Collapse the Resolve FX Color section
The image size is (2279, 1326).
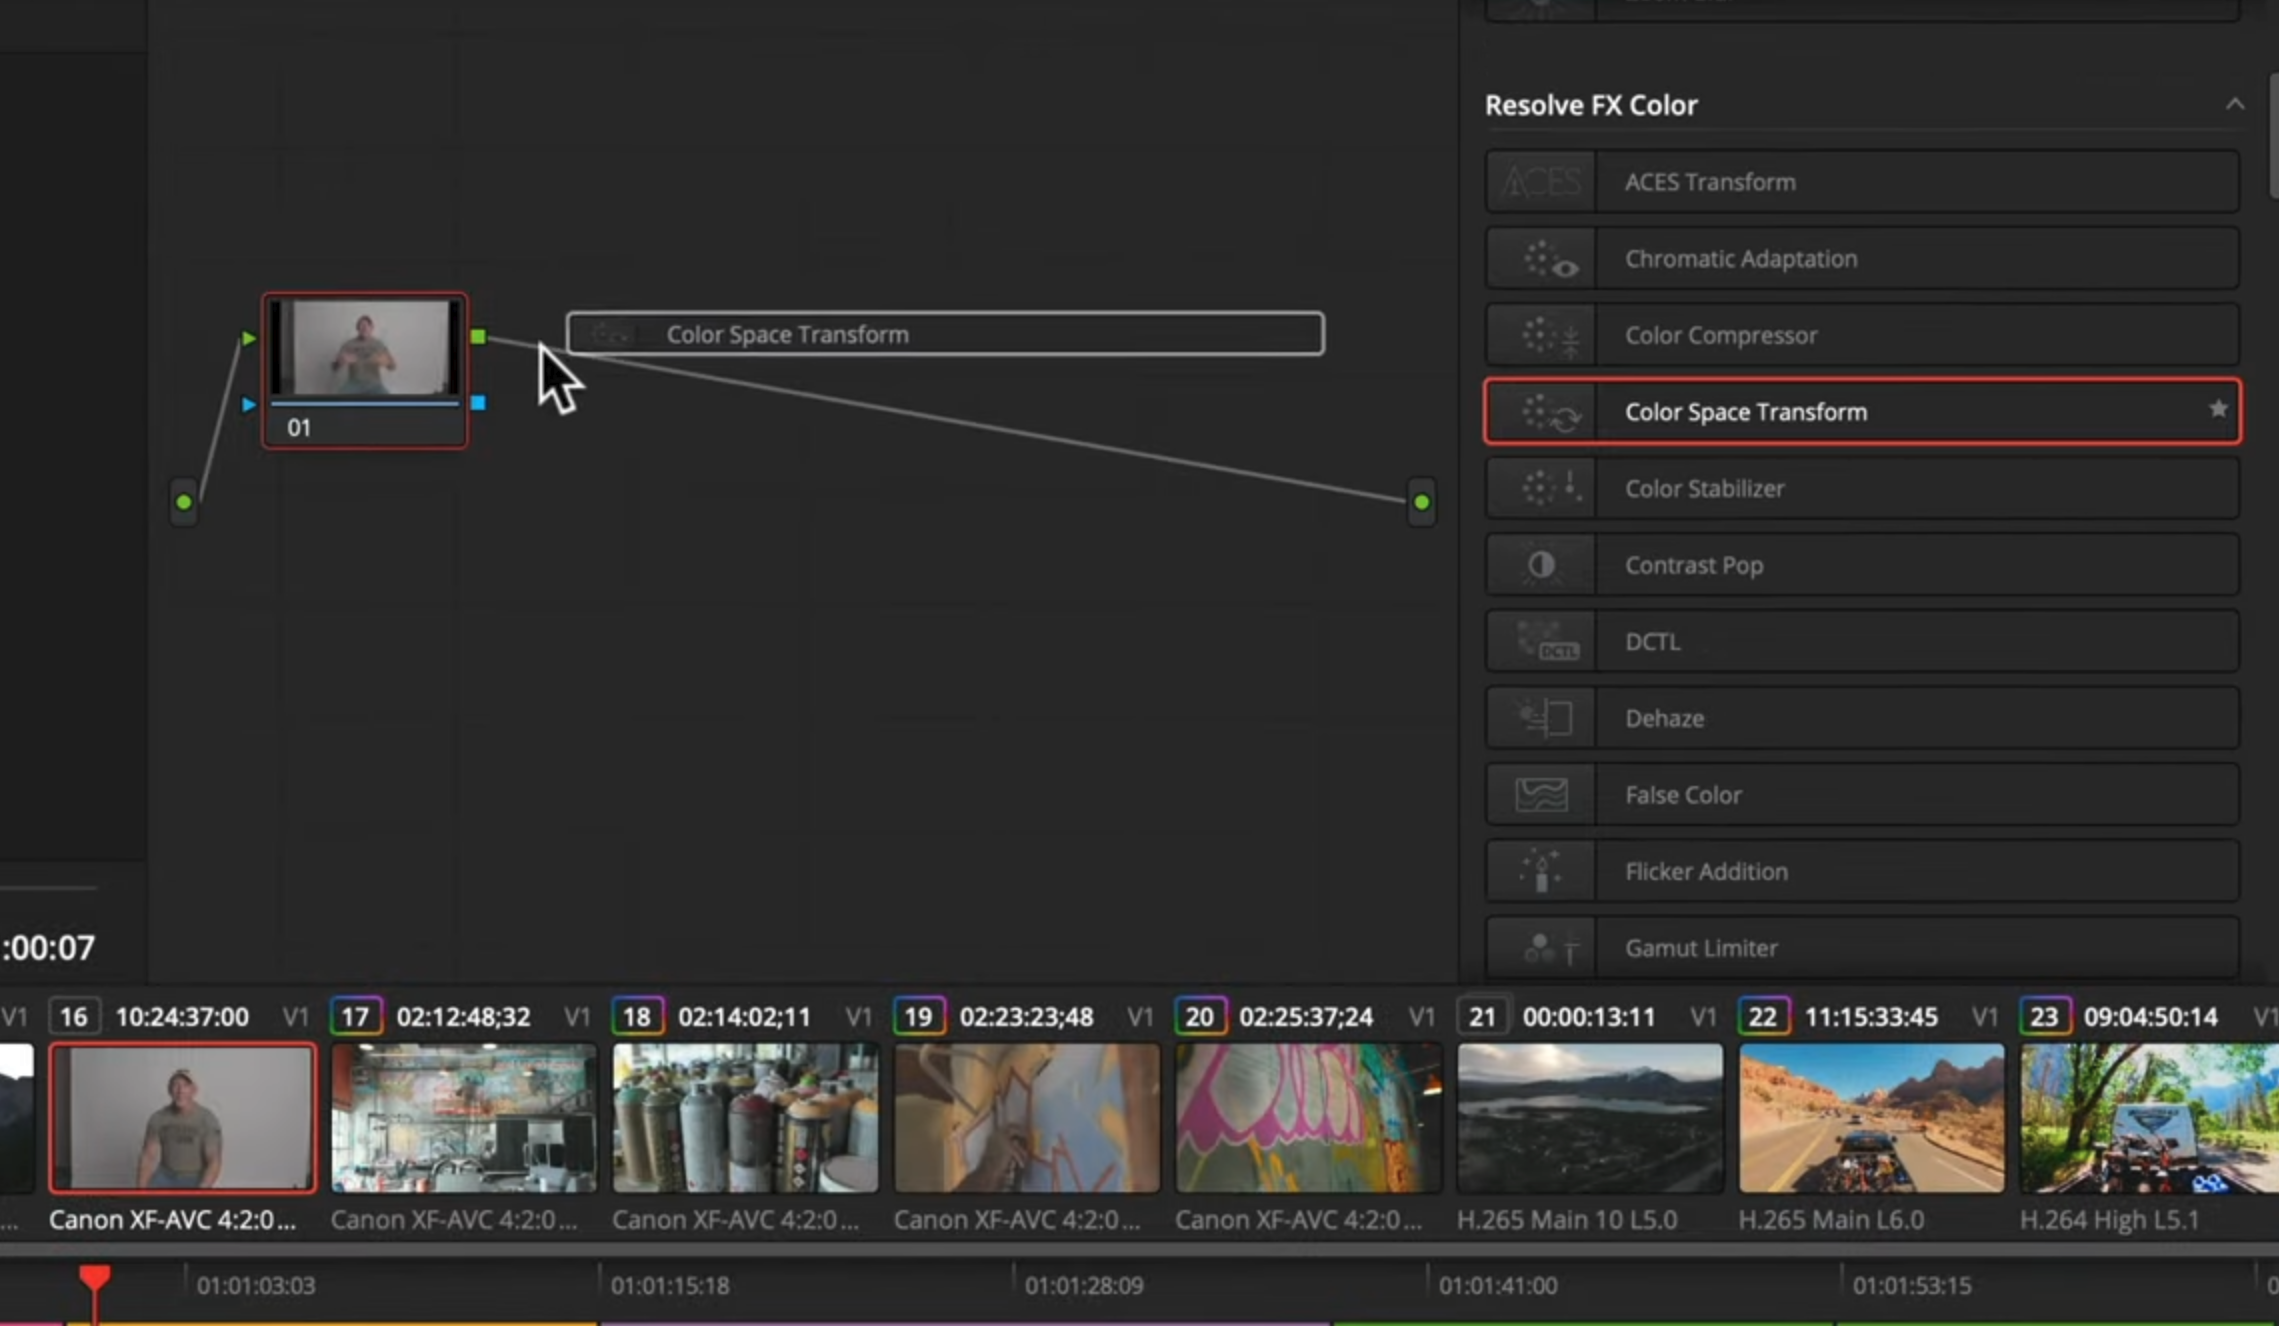pos(2234,105)
